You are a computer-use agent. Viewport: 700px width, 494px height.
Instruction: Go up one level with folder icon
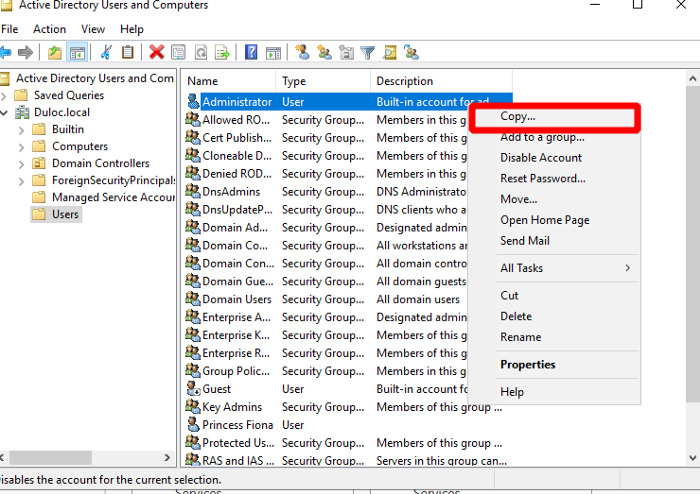[55, 53]
